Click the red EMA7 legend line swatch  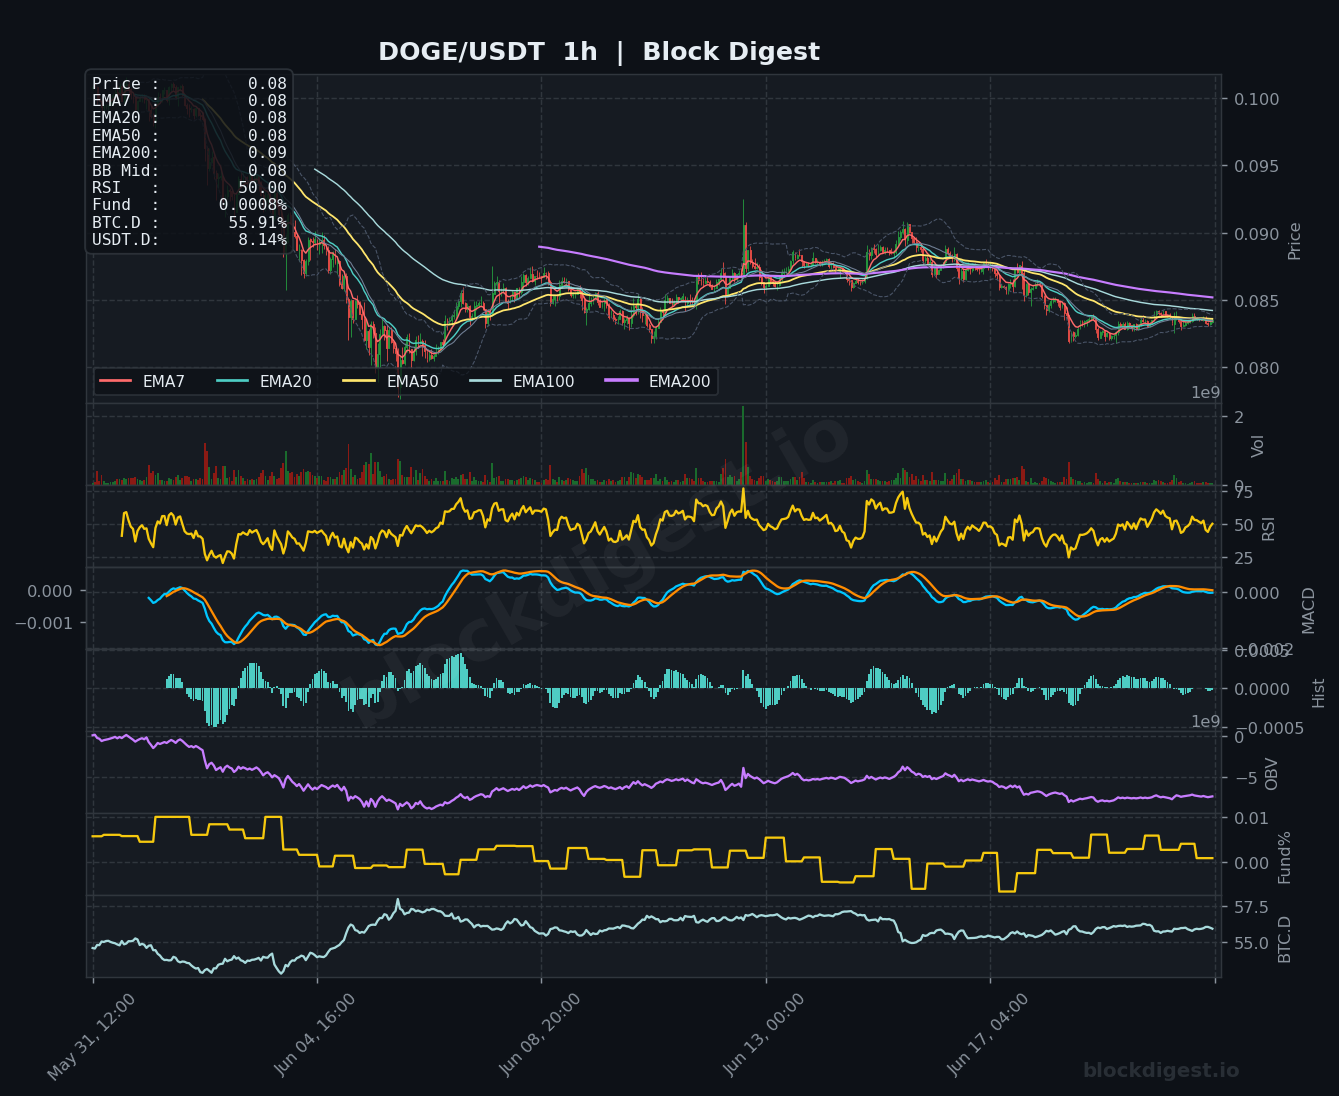point(115,381)
